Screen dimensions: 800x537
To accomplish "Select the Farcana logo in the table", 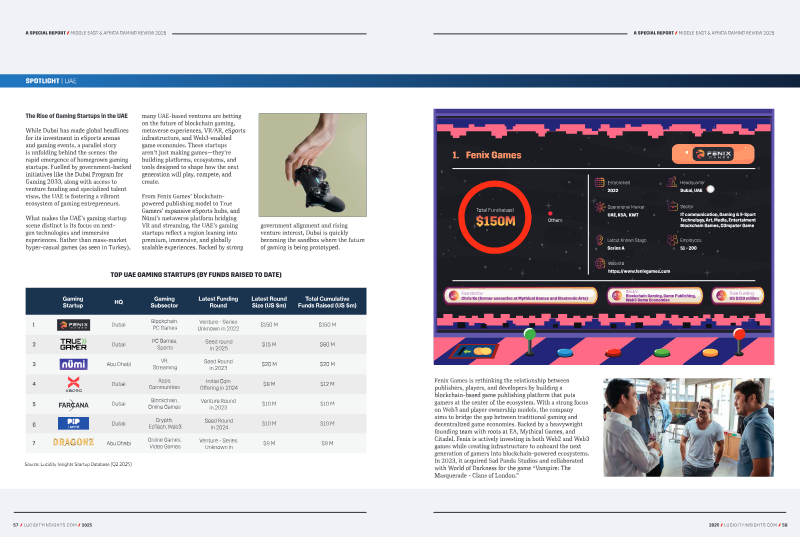I will point(73,404).
